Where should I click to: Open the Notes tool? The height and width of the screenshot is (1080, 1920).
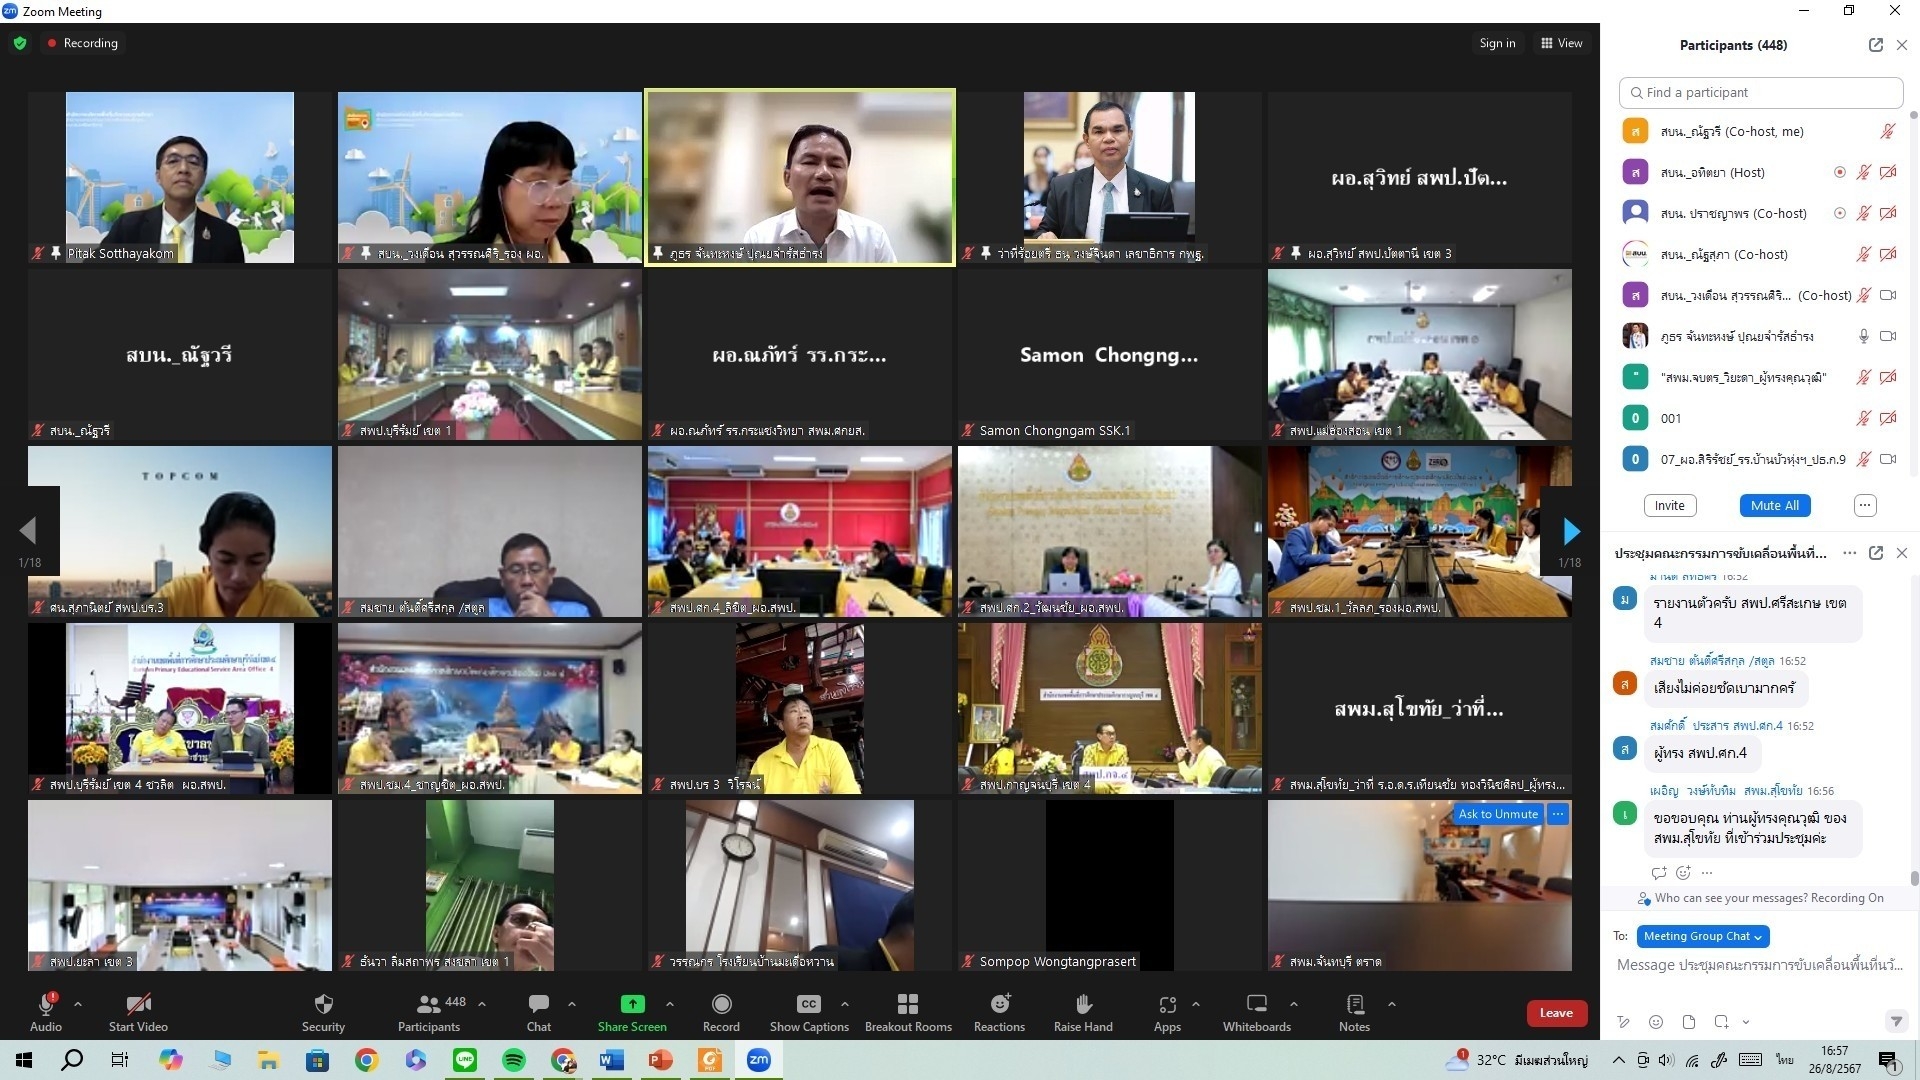[x=1355, y=1004]
